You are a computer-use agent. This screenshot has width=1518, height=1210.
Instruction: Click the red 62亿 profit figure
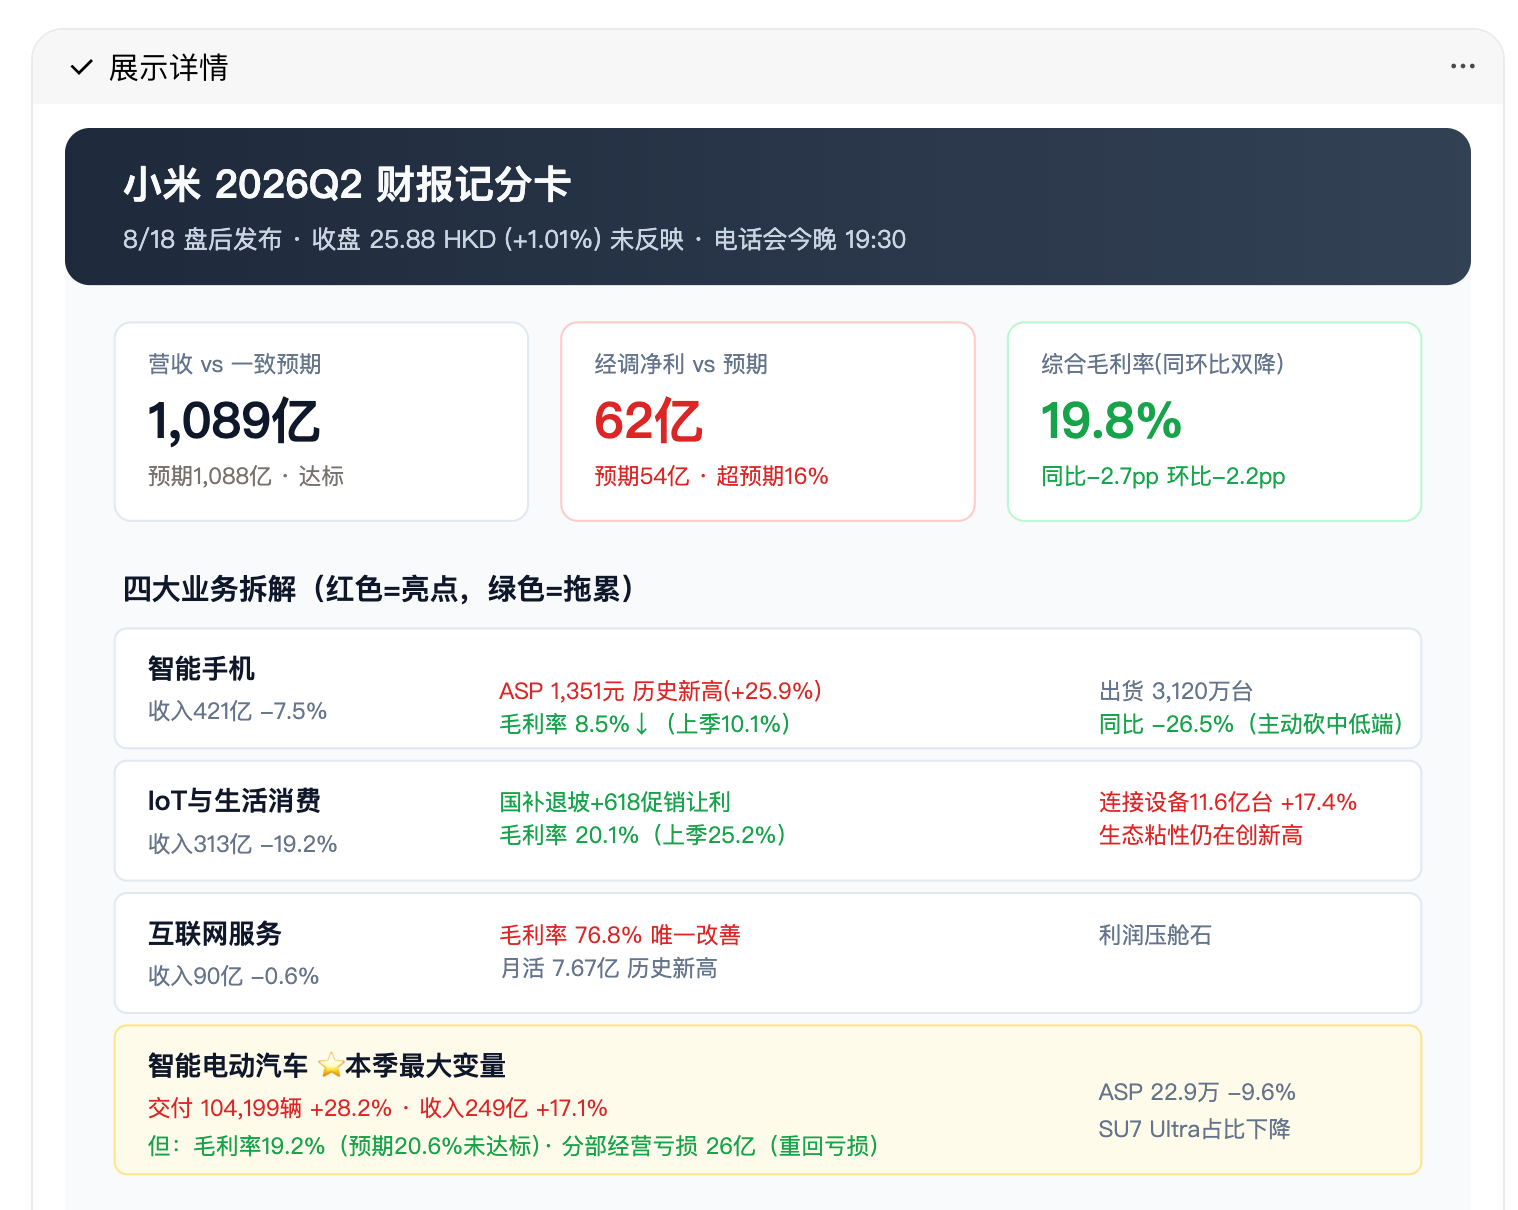tap(648, 420)
